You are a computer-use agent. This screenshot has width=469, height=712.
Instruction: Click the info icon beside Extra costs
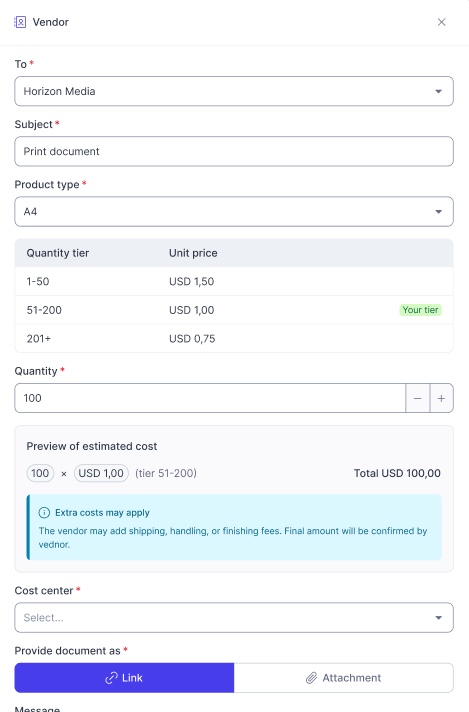44,513
